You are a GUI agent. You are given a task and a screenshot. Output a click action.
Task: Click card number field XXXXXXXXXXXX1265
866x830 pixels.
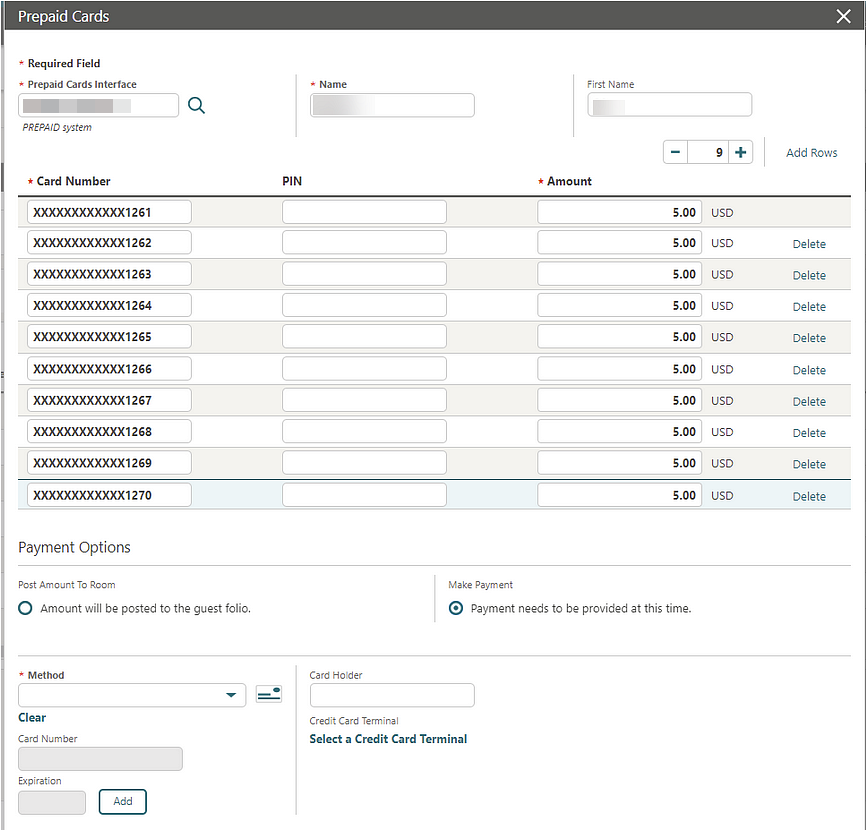click(x=109, y=336)
